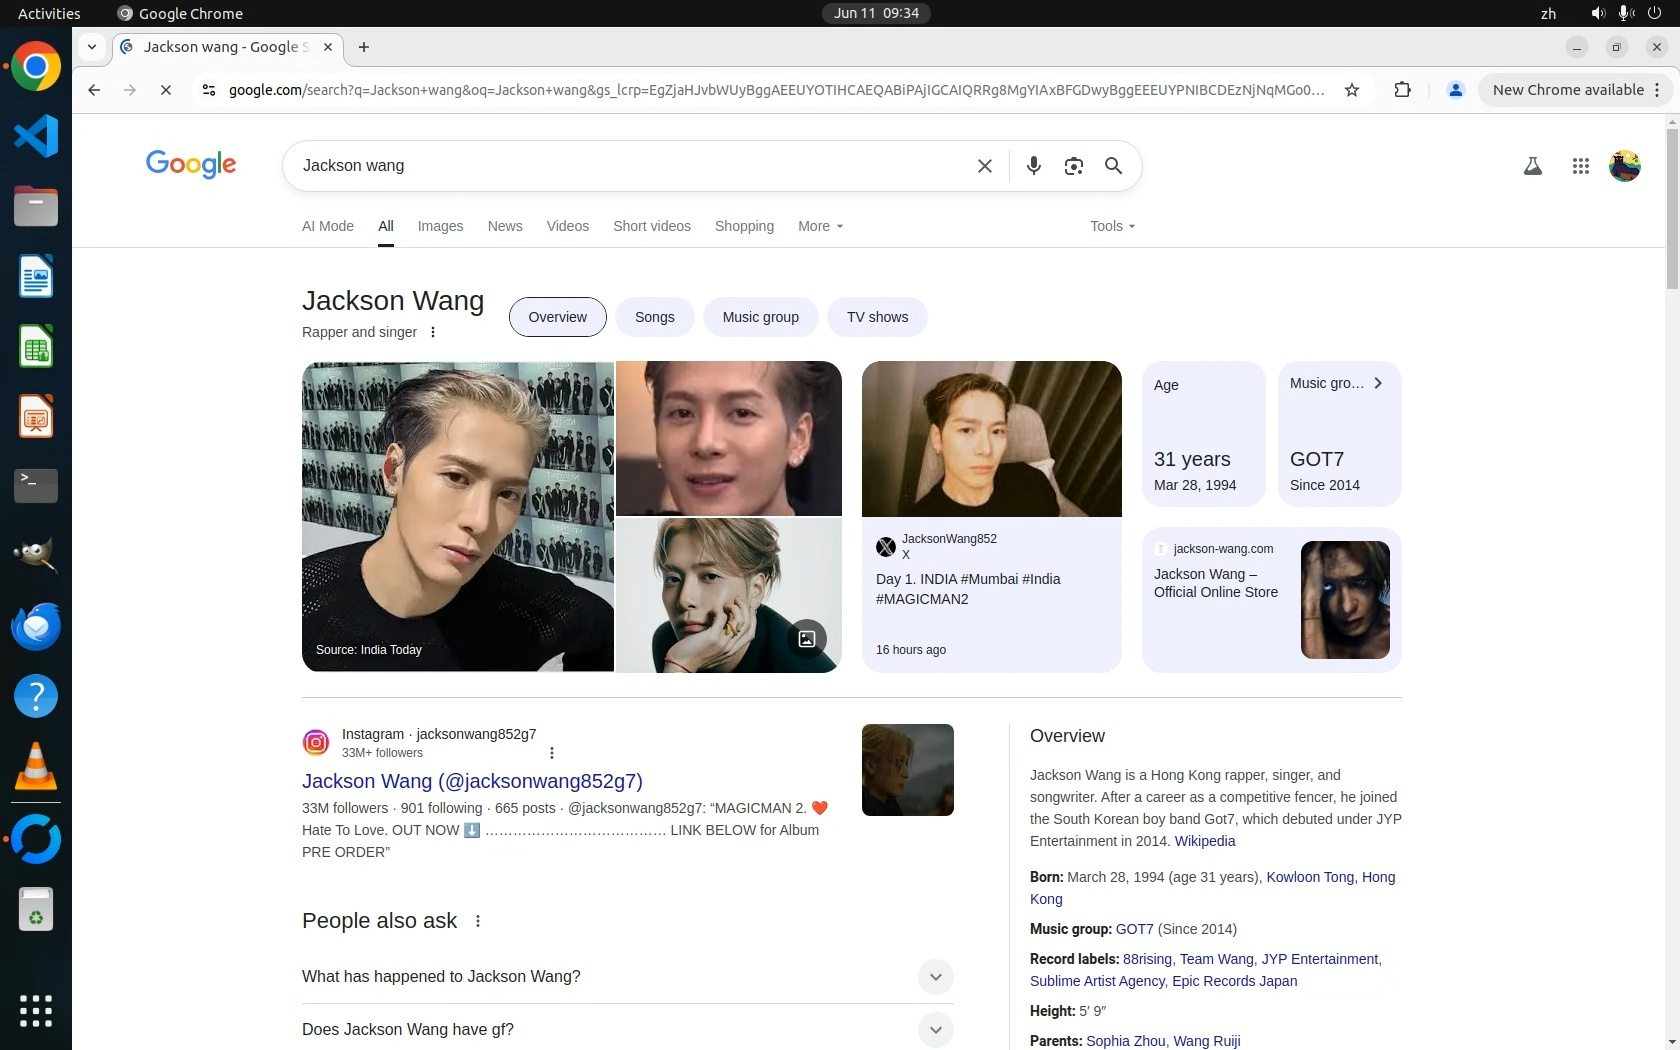Switch to the Images tab
The image size is (1680, 1050).
click(440, 226)
